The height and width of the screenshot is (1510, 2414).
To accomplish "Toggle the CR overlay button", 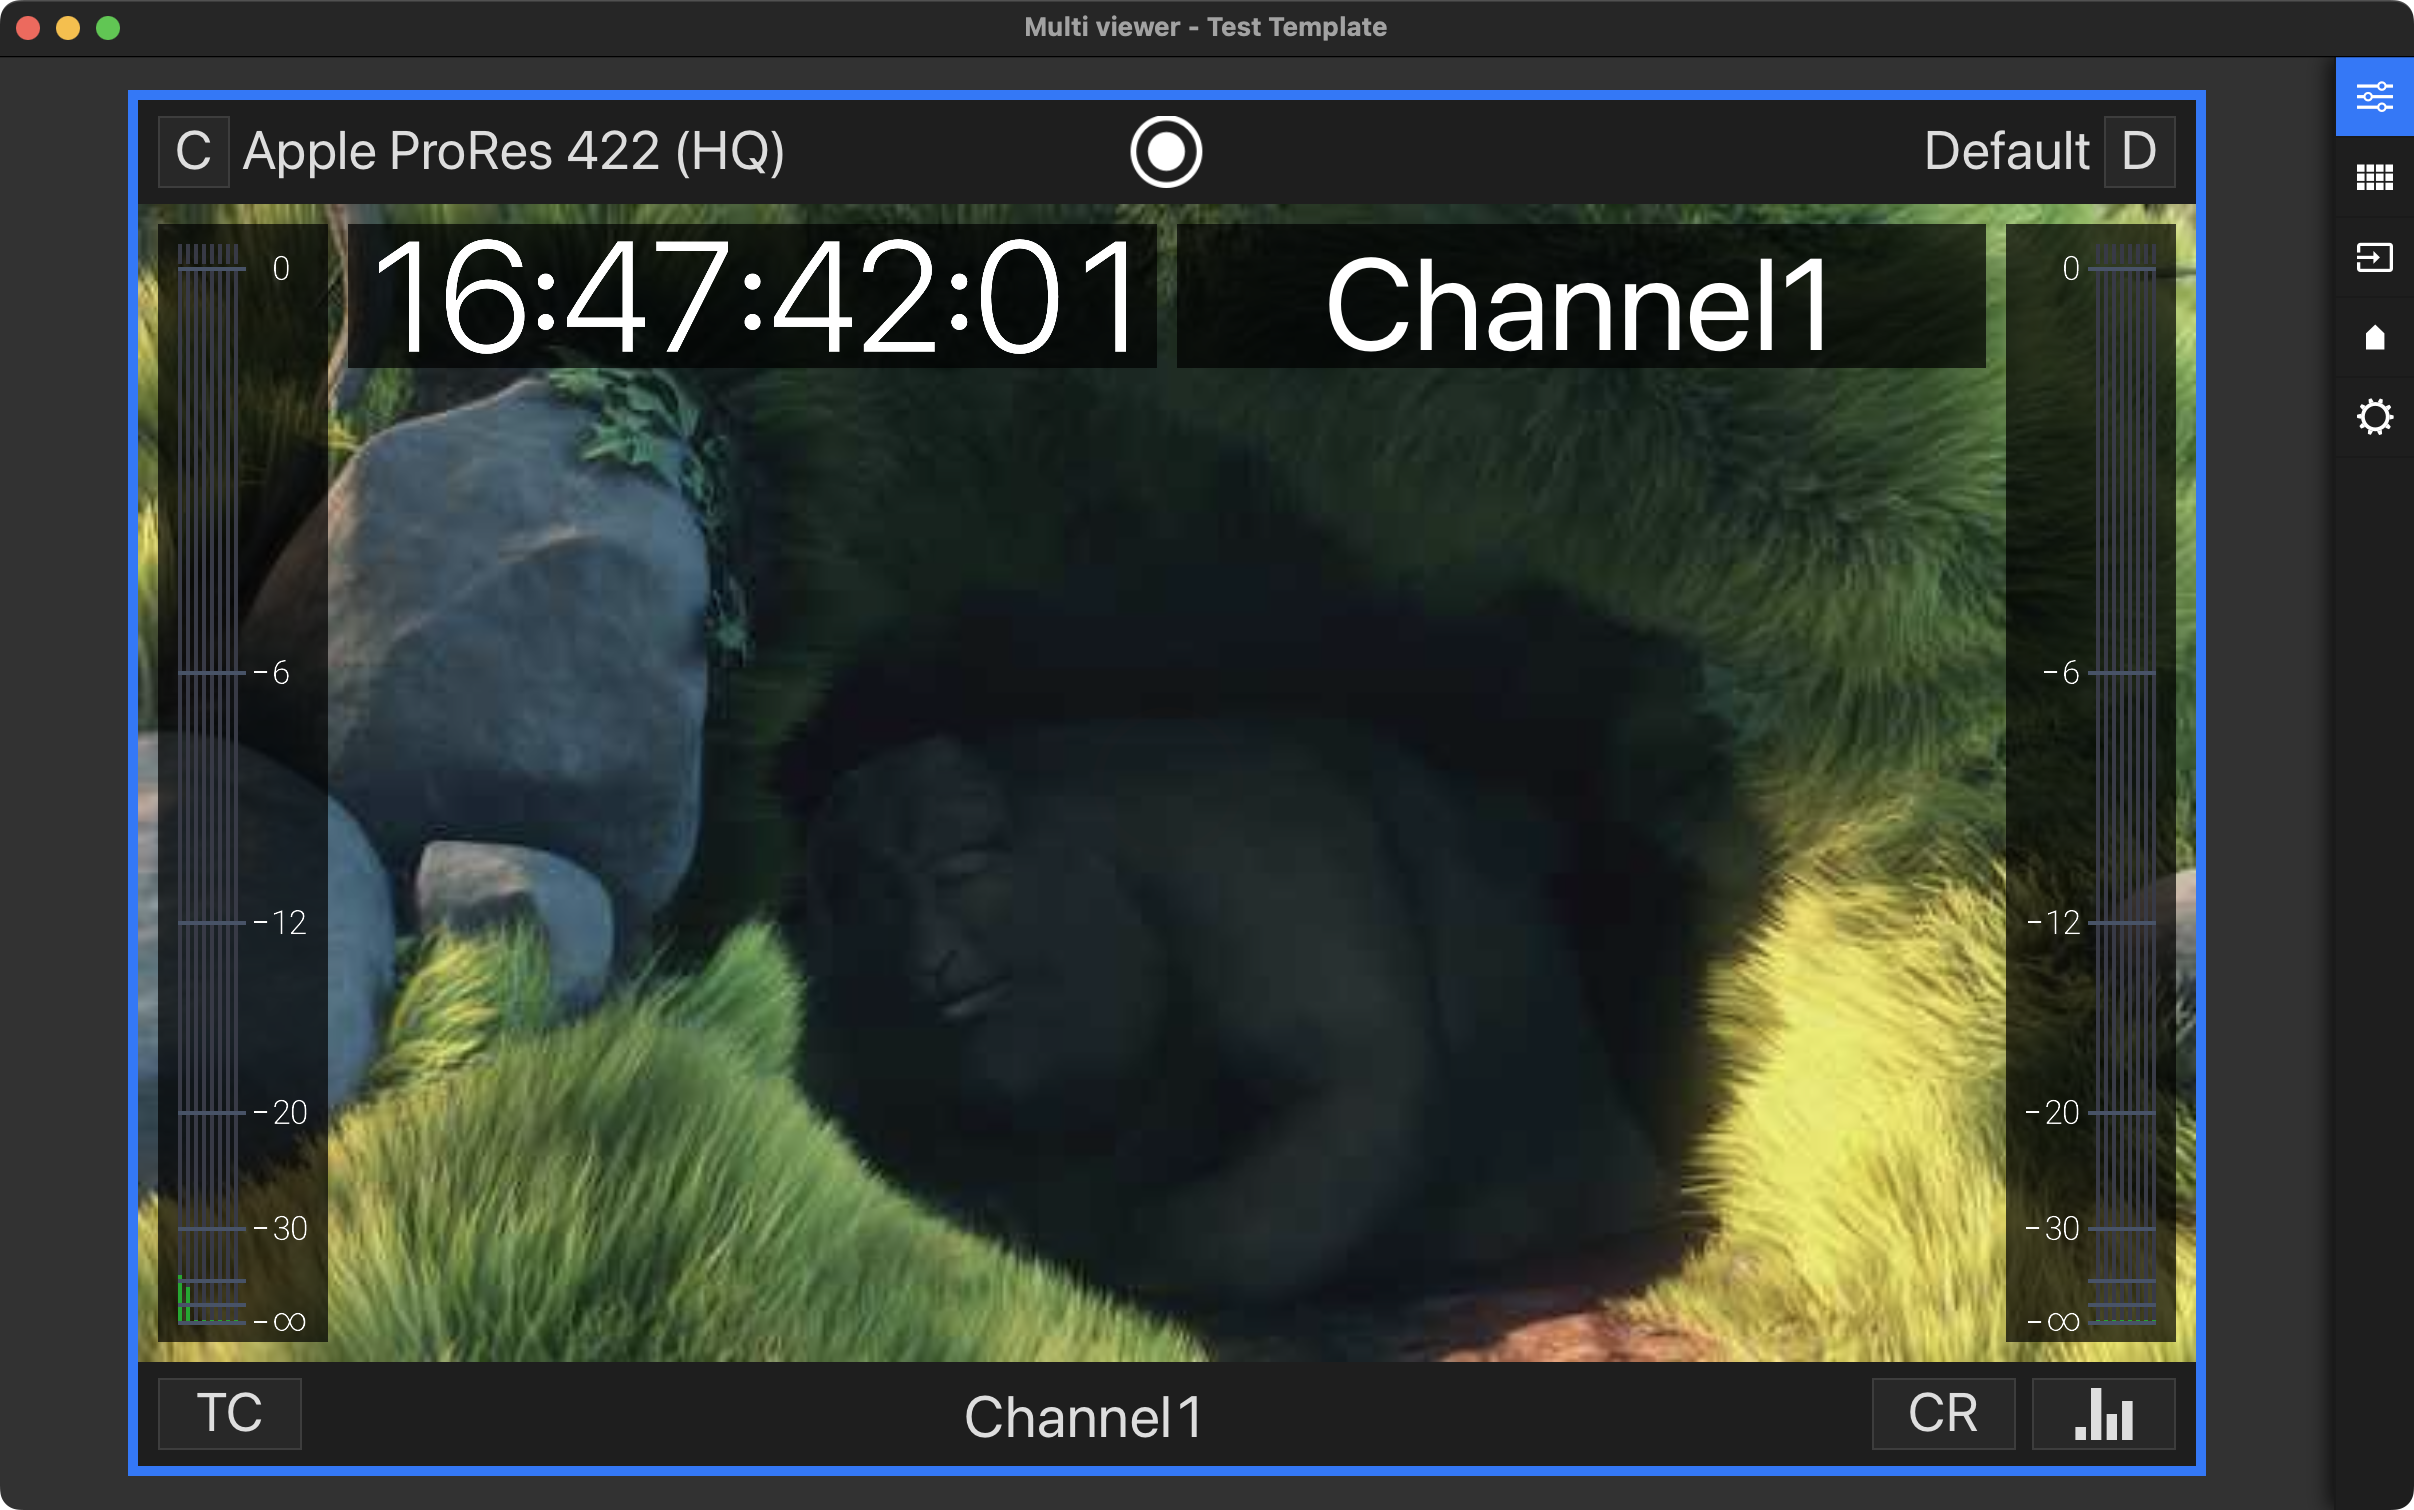I will click(1943, 1414).
